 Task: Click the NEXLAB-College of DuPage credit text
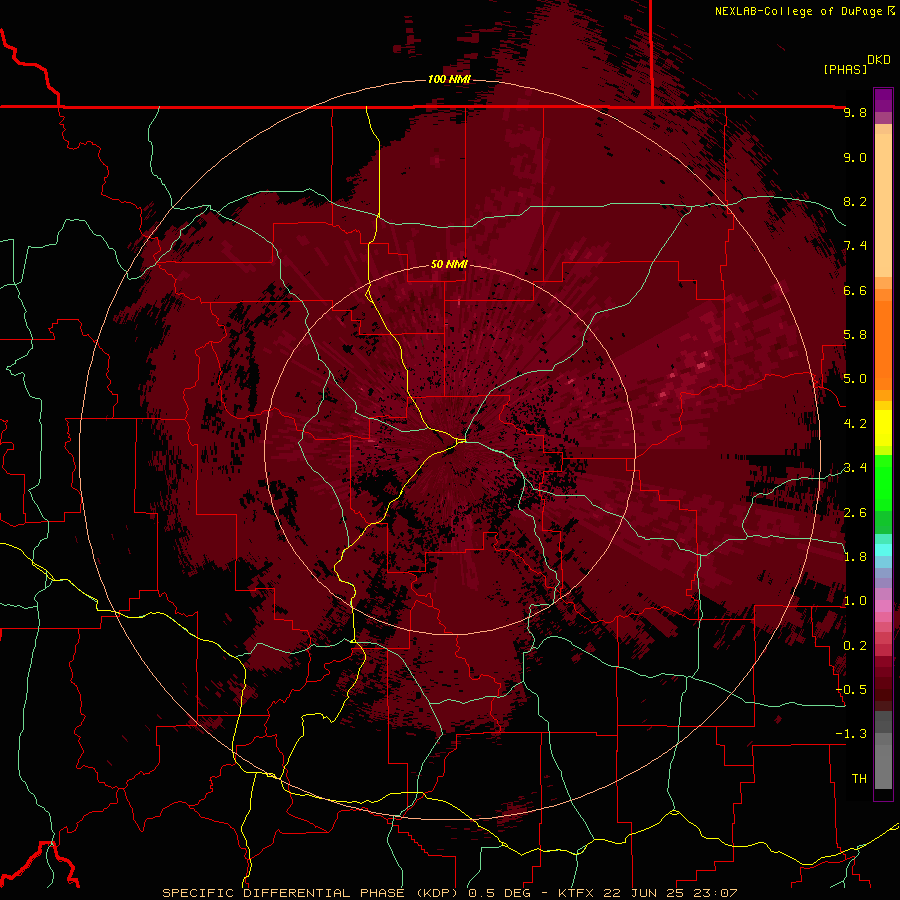click(x=798, y=11)
